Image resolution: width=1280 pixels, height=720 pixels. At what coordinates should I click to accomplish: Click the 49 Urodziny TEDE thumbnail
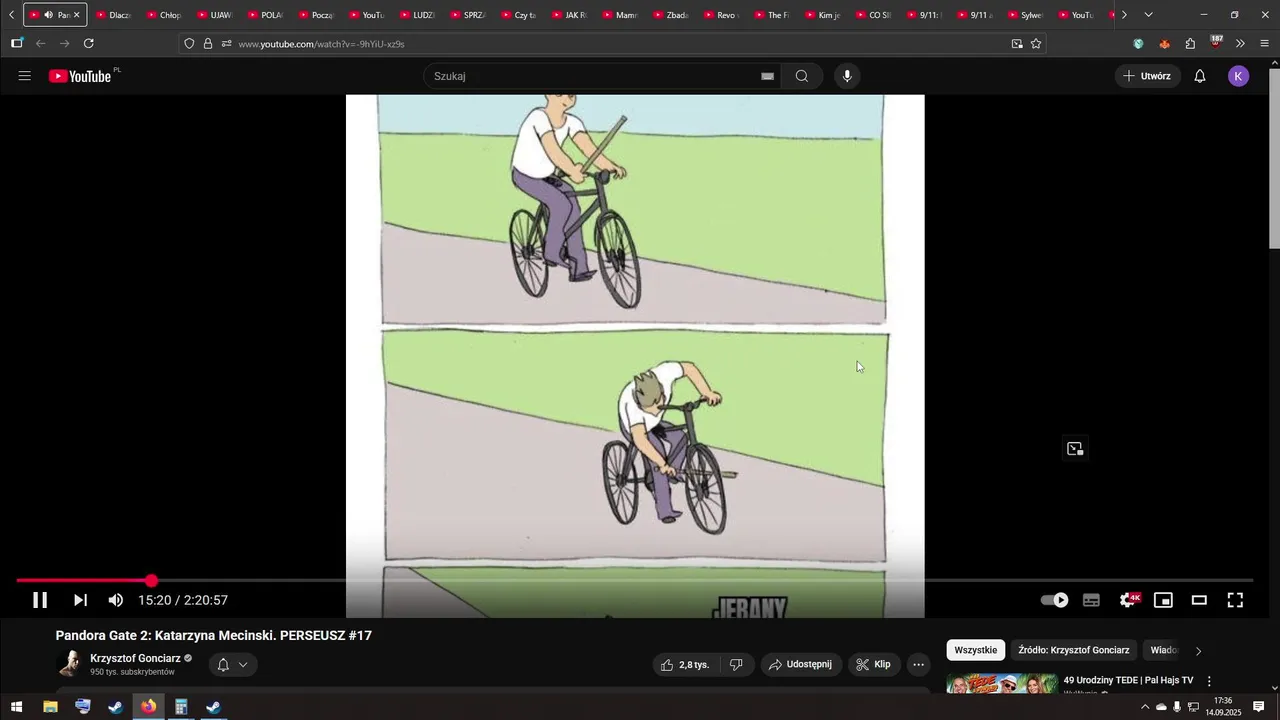pyautogui.click(x=1002, y=684)
